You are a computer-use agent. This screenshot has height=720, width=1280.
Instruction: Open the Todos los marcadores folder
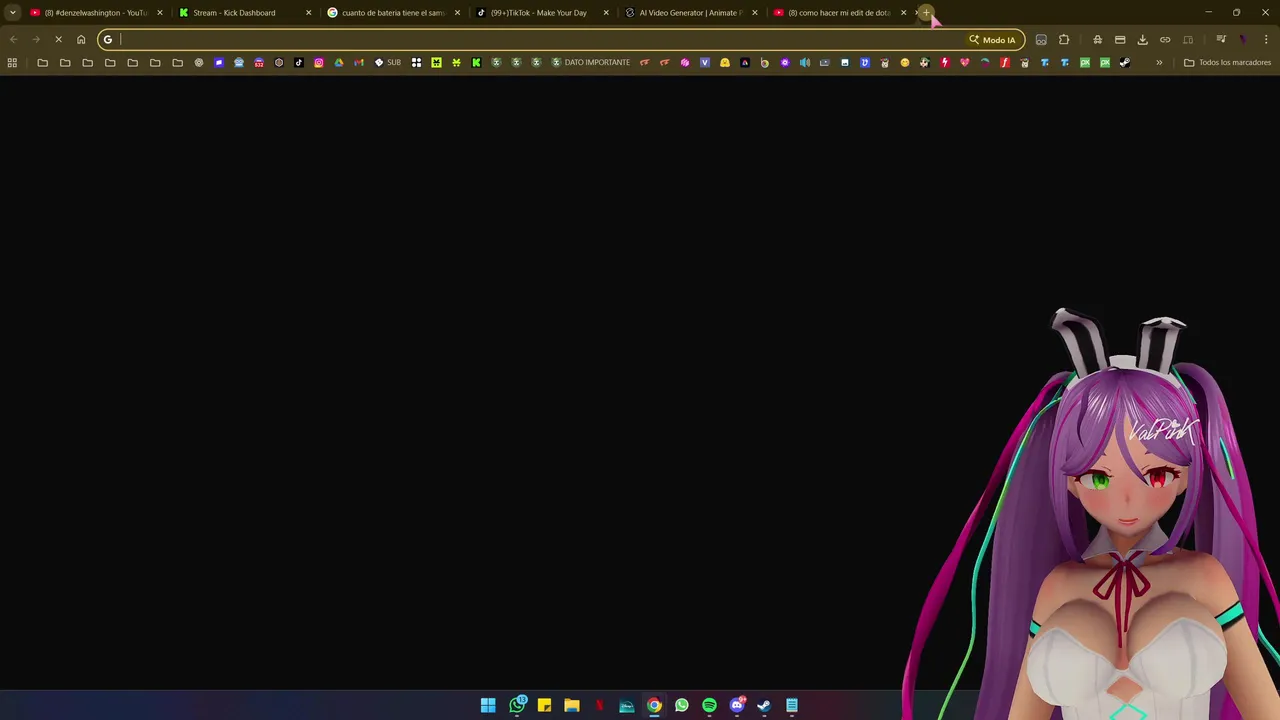pos(1227,63)
